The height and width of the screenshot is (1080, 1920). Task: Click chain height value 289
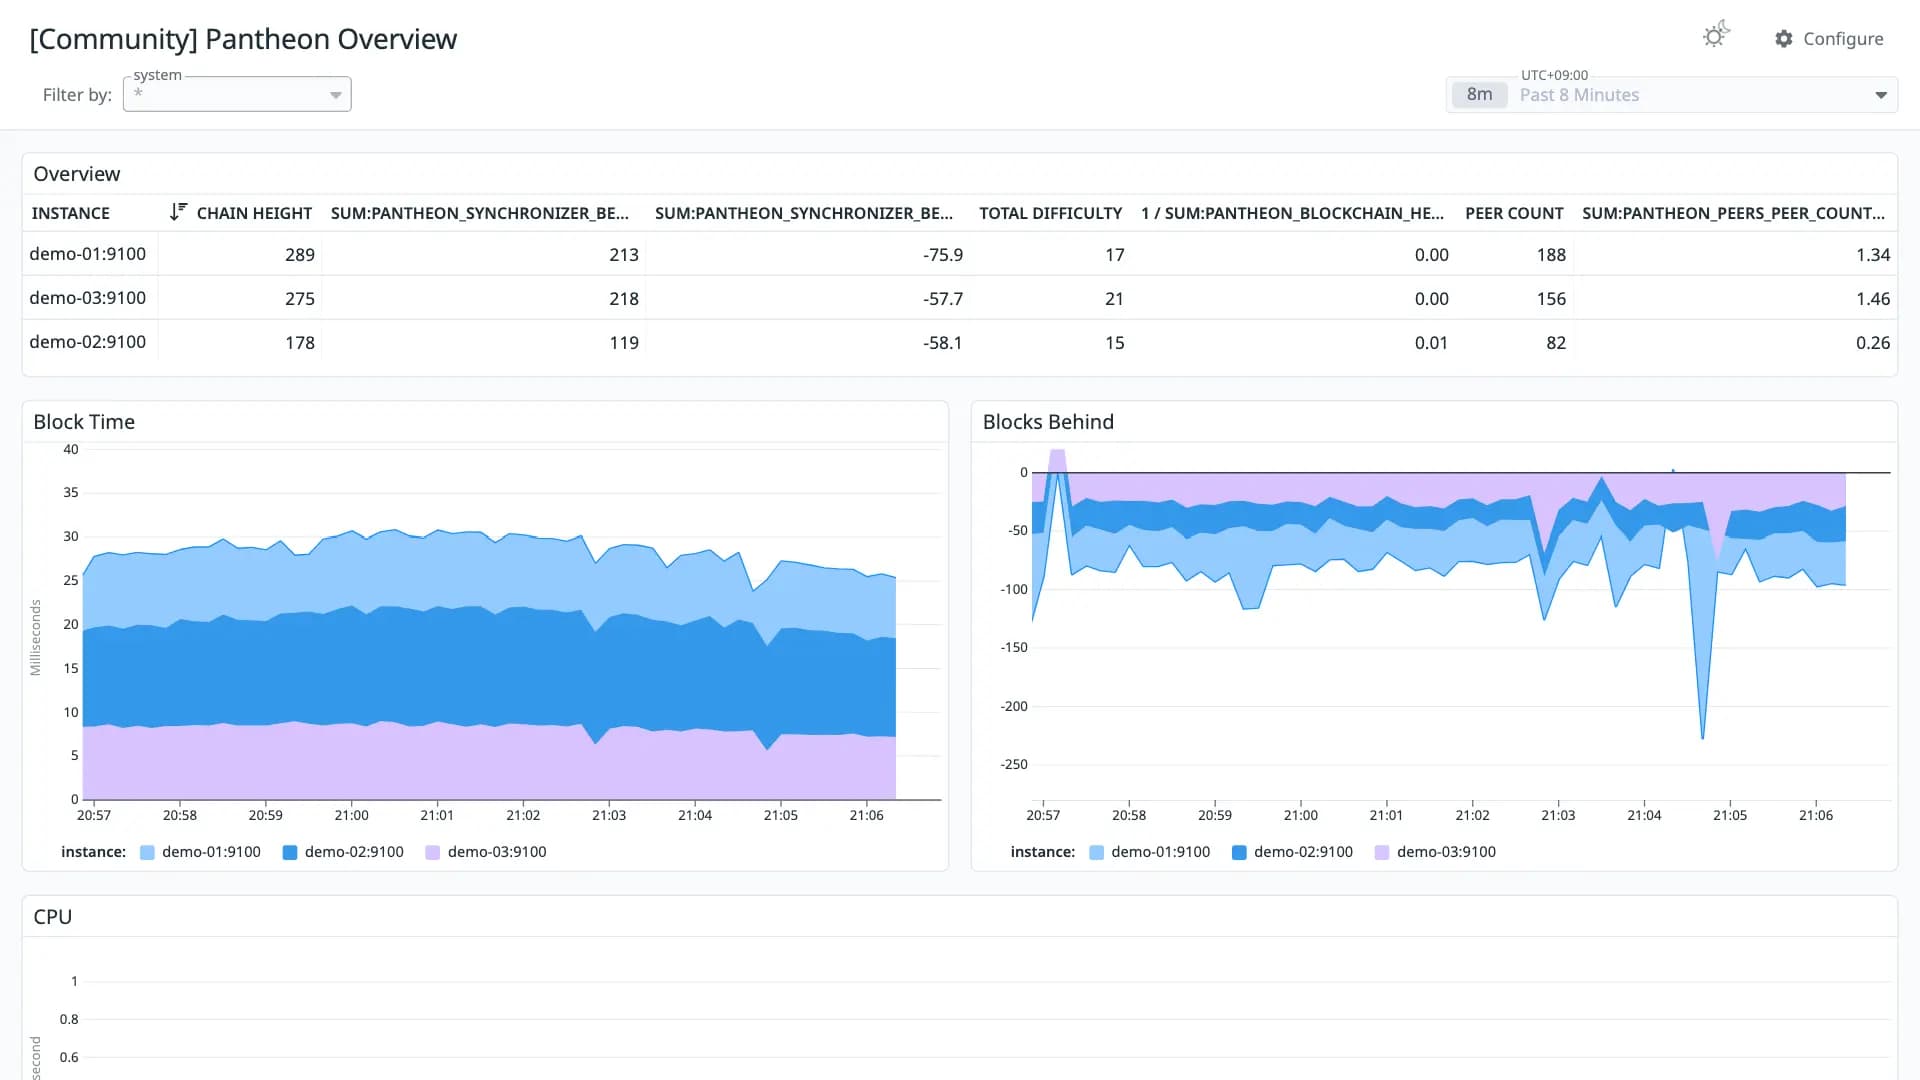click(300, 255)
